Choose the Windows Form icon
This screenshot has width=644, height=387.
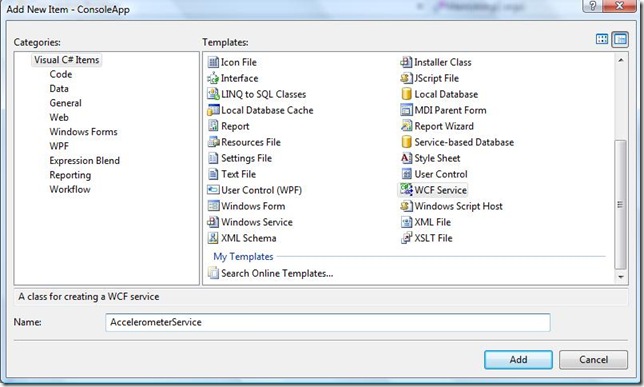point(213,206)
